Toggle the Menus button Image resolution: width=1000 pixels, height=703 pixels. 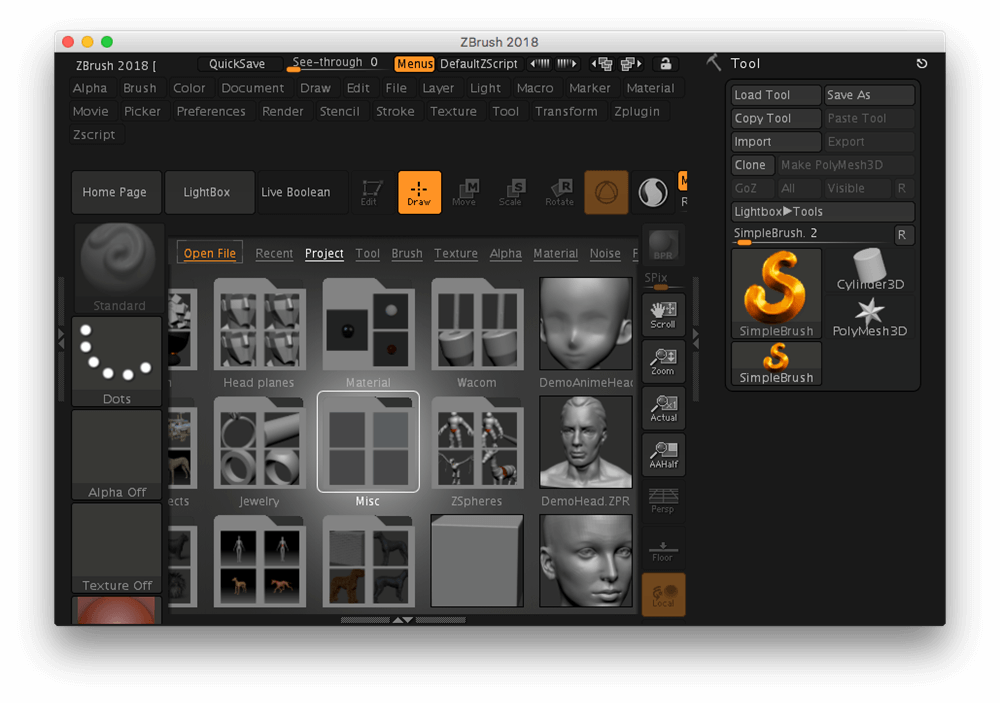[414, 64]
